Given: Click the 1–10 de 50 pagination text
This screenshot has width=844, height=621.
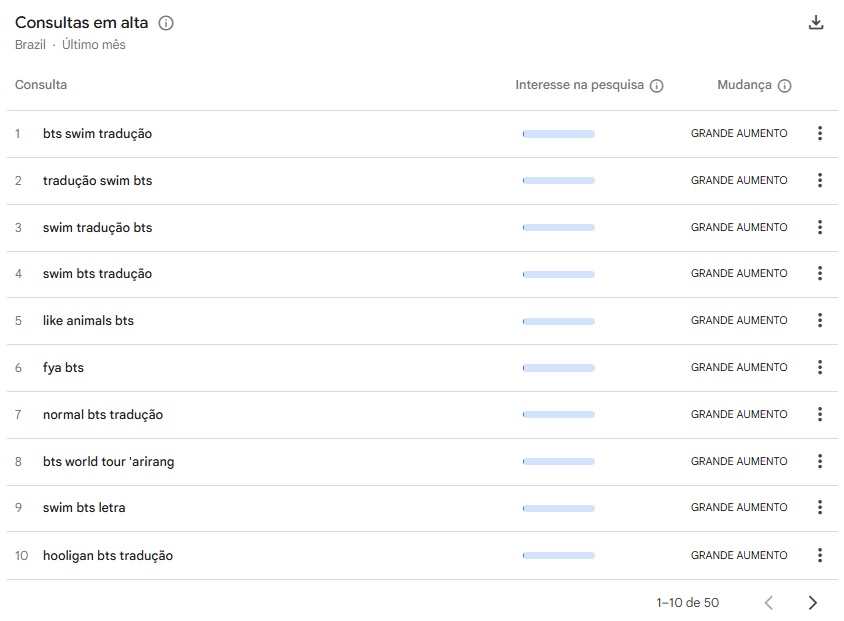Looking at the screenshot, I should point(687,603).
